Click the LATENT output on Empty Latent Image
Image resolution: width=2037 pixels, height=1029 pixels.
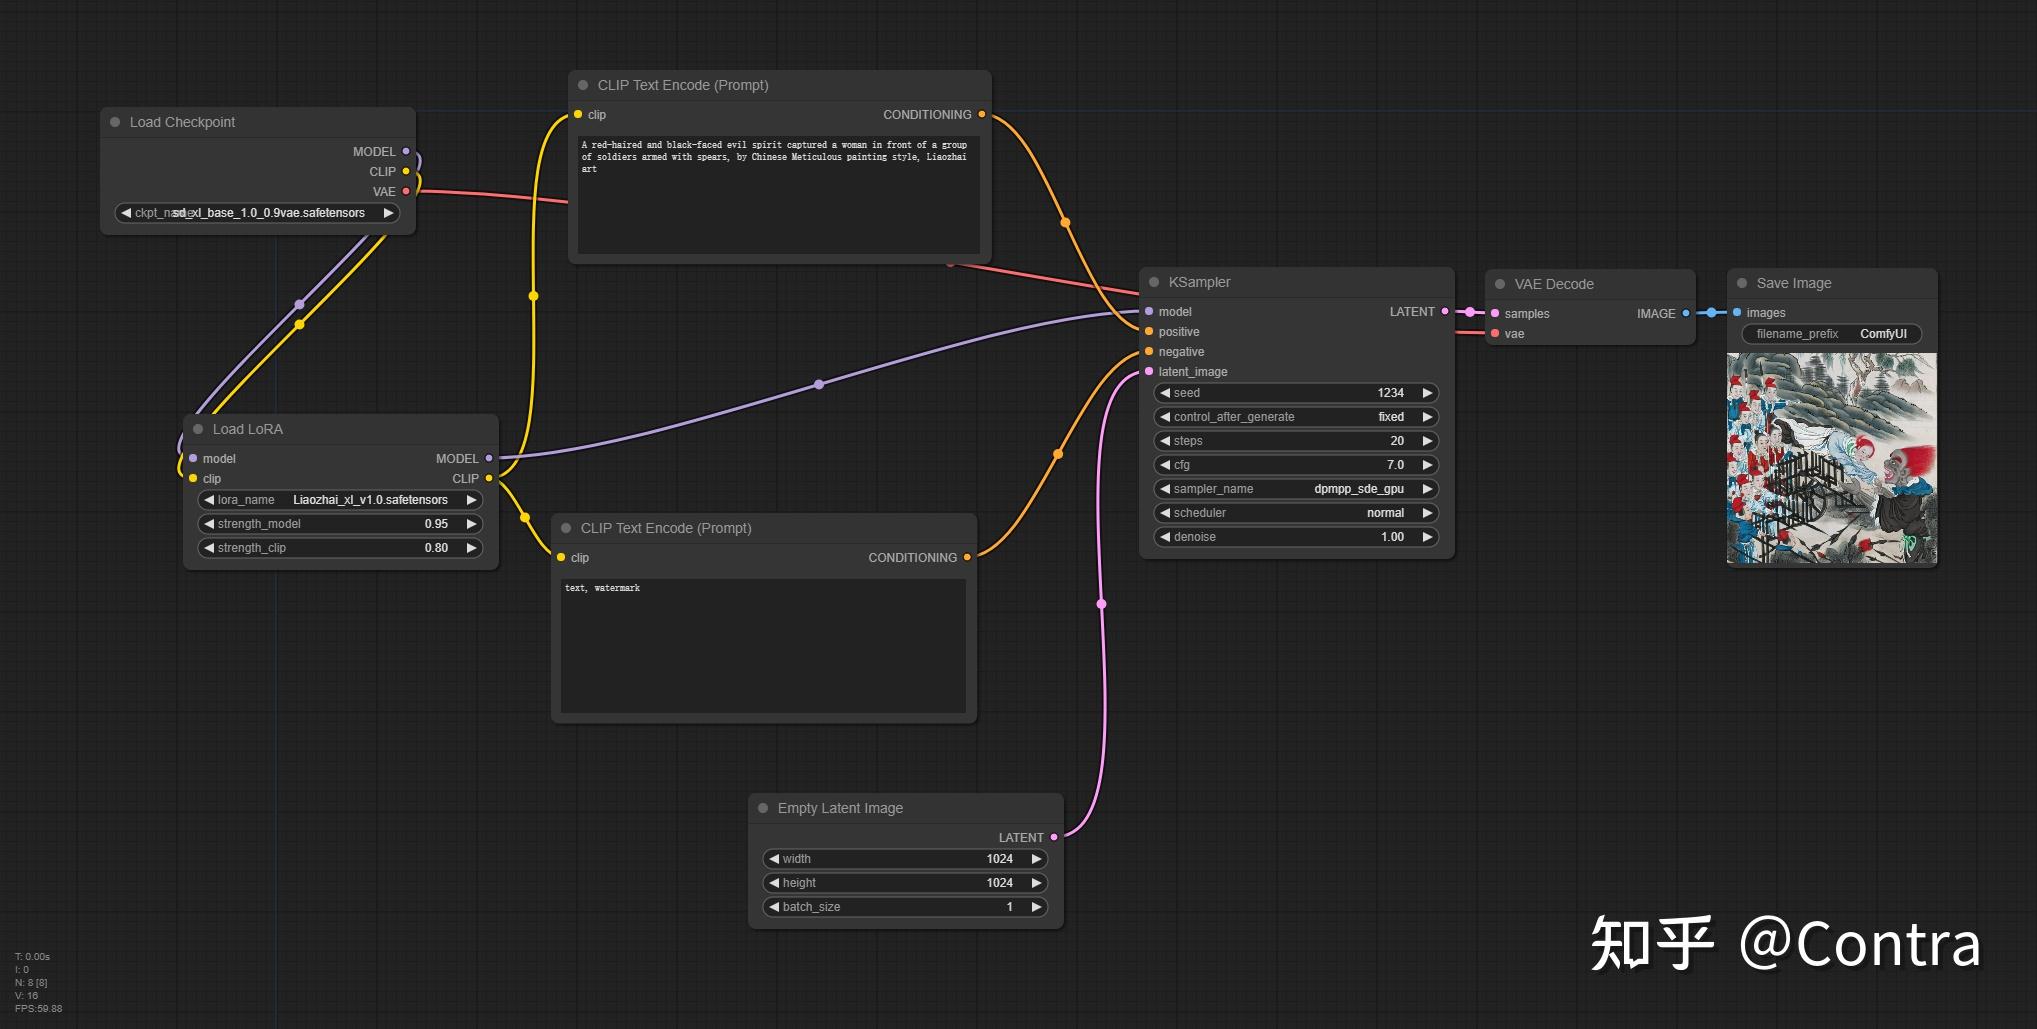click(x=1052, y=837)
